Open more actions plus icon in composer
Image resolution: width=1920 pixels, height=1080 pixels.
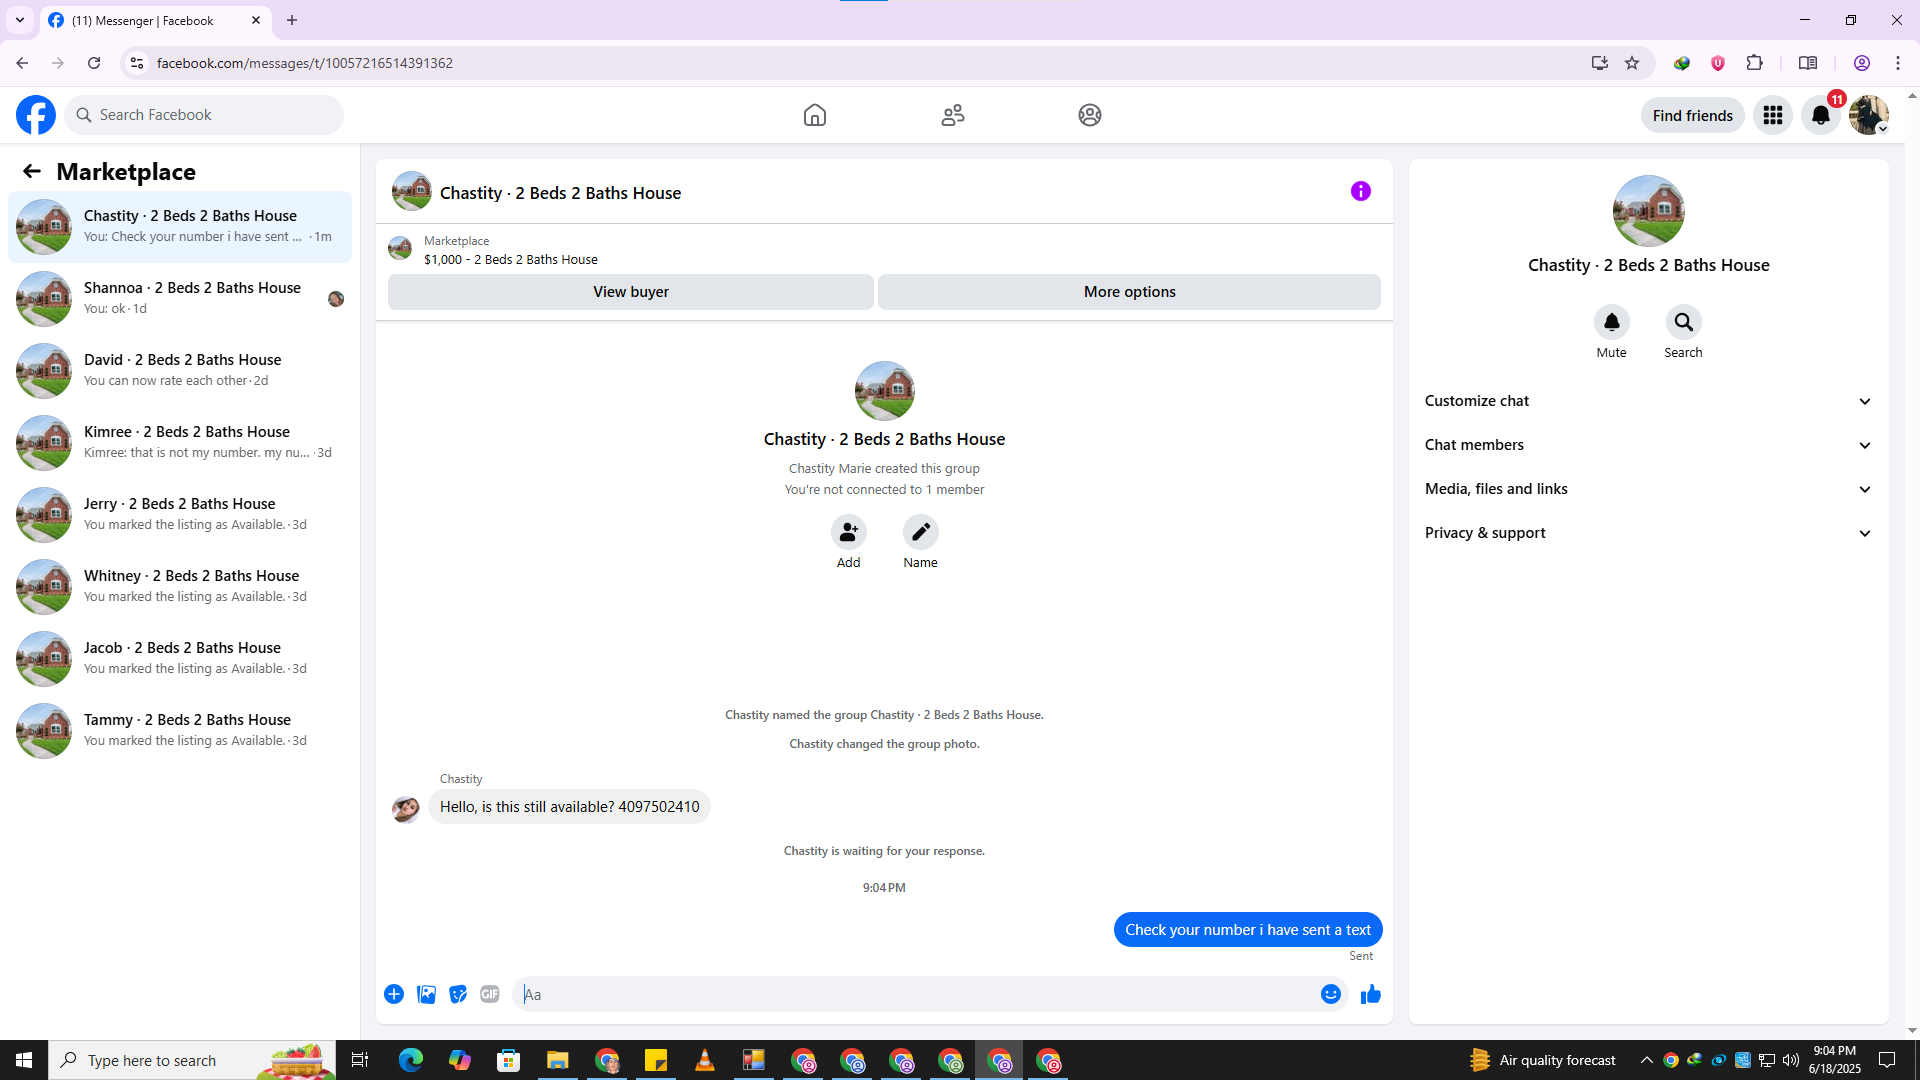pos(394,994)
